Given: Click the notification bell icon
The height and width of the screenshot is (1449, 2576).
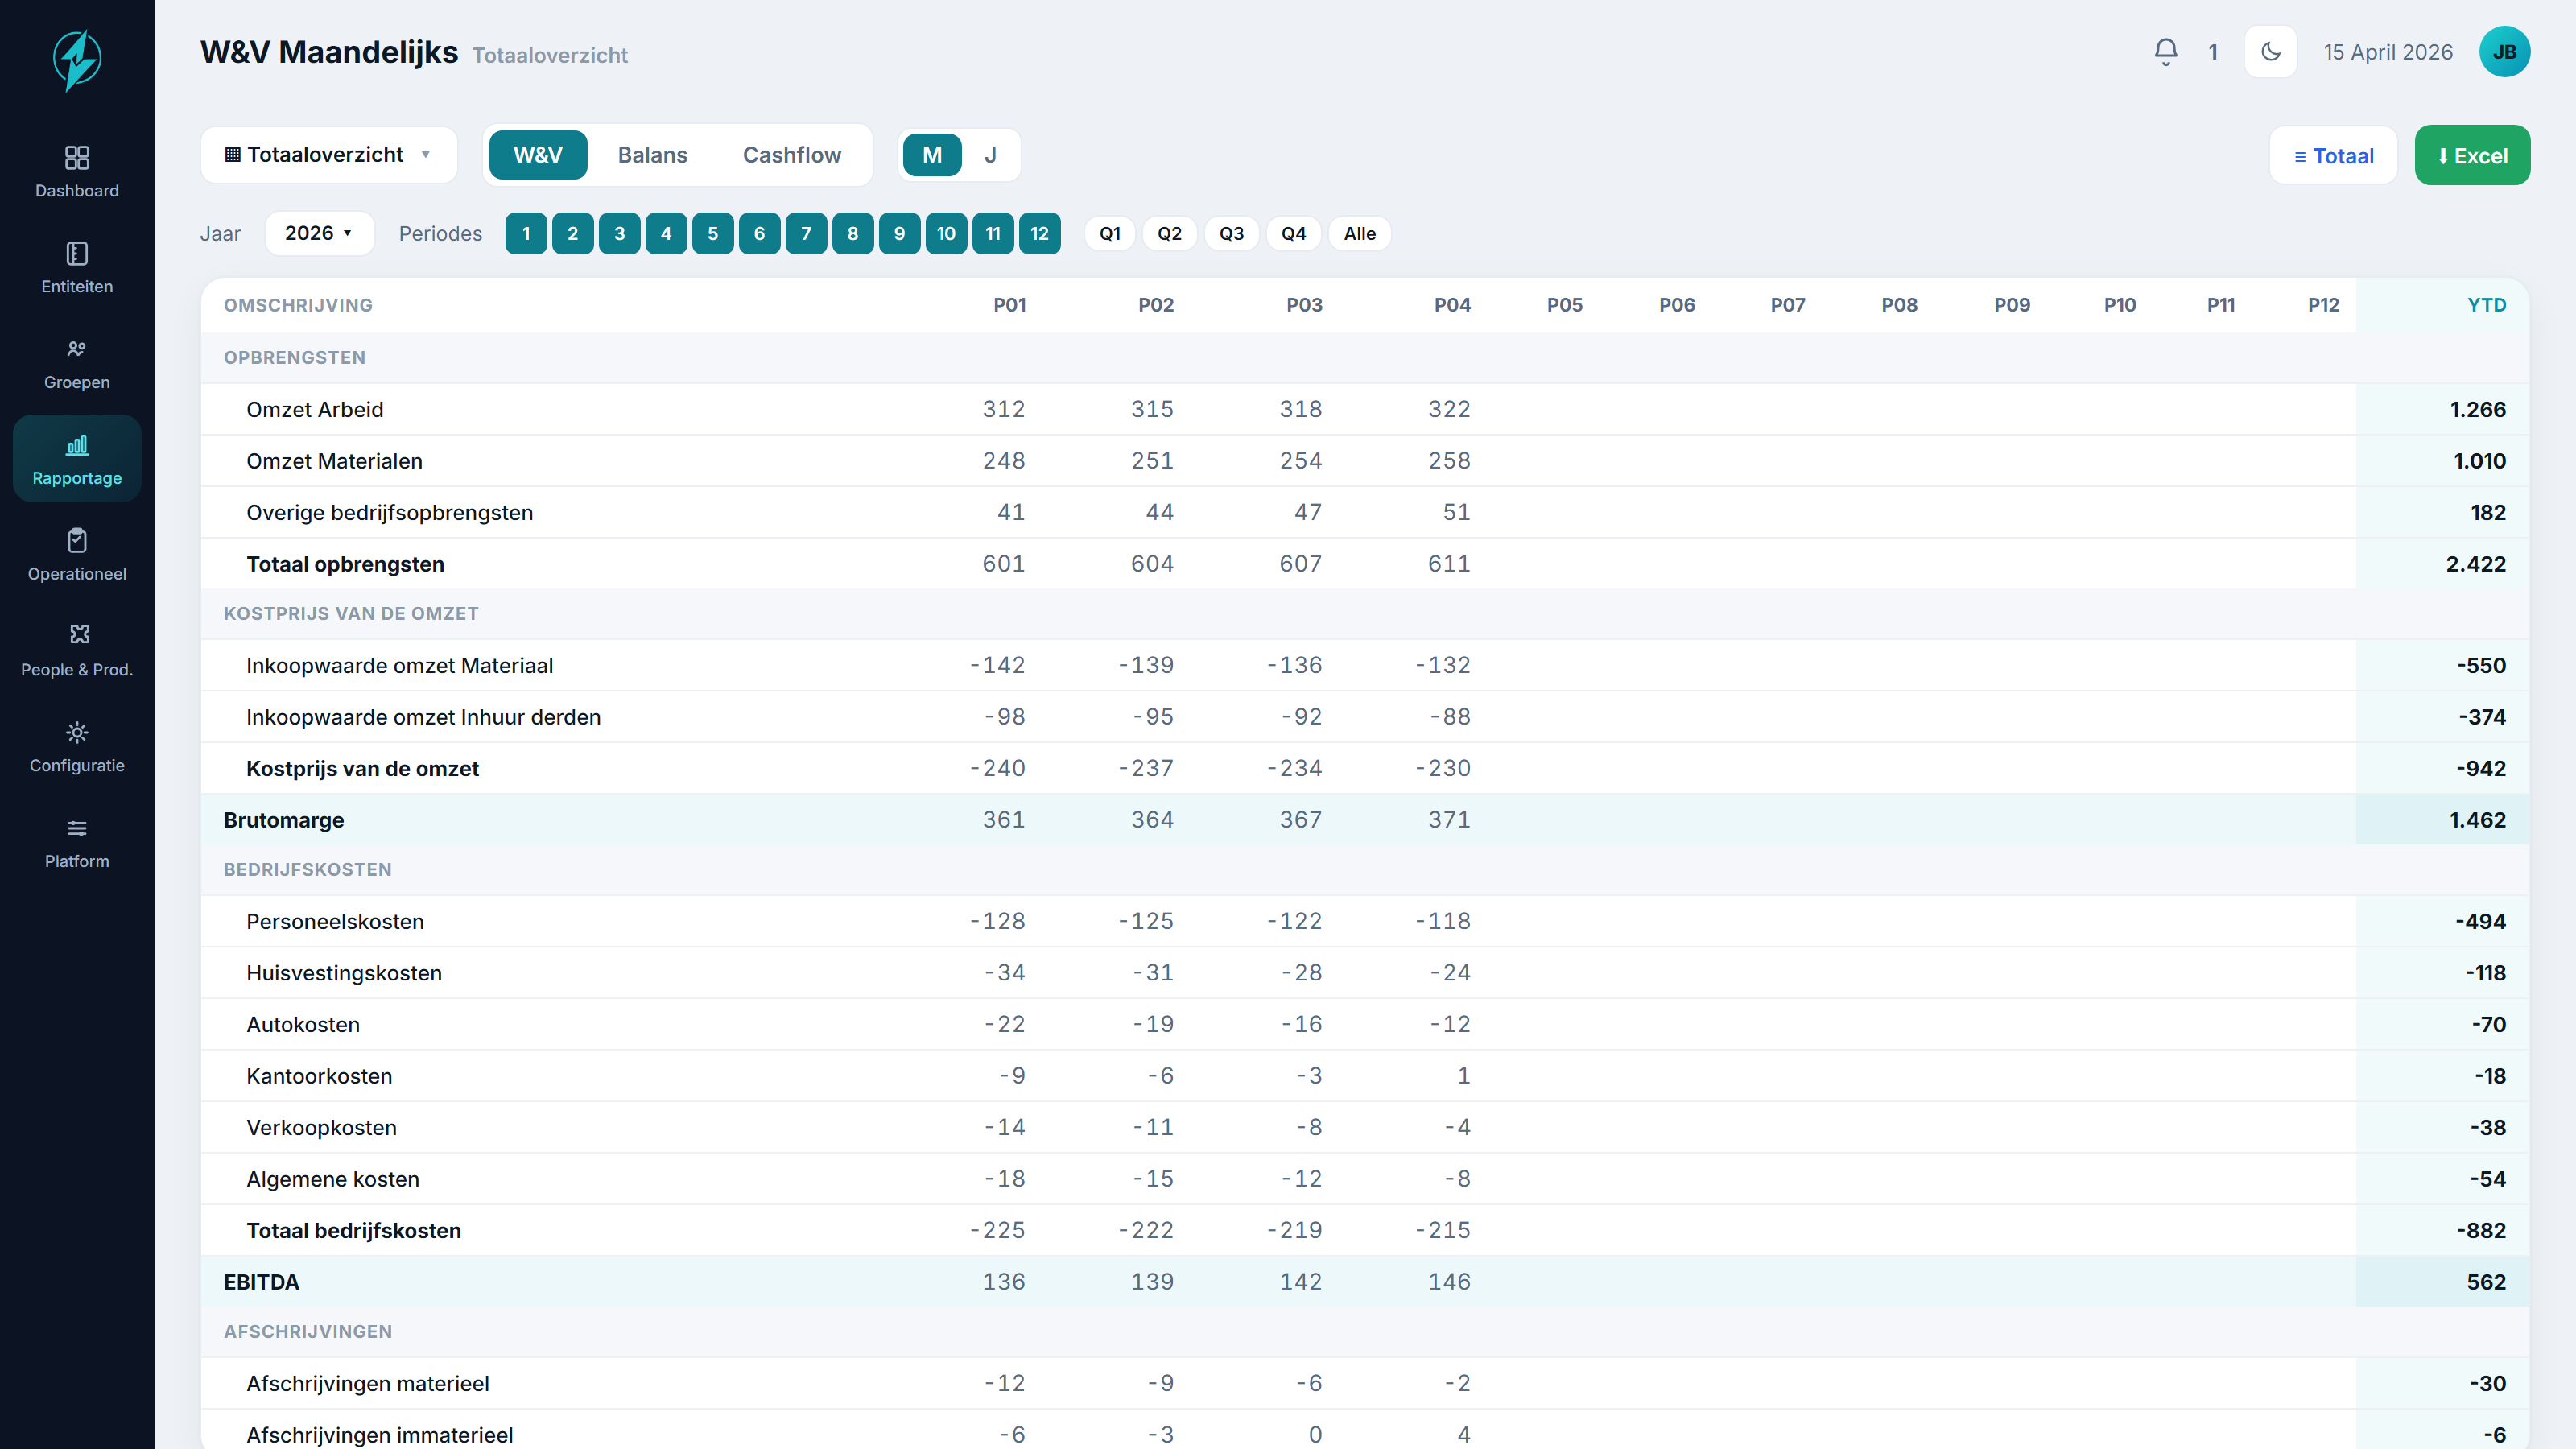Looking at the screenshot, I should click(x=2166, y=52).
